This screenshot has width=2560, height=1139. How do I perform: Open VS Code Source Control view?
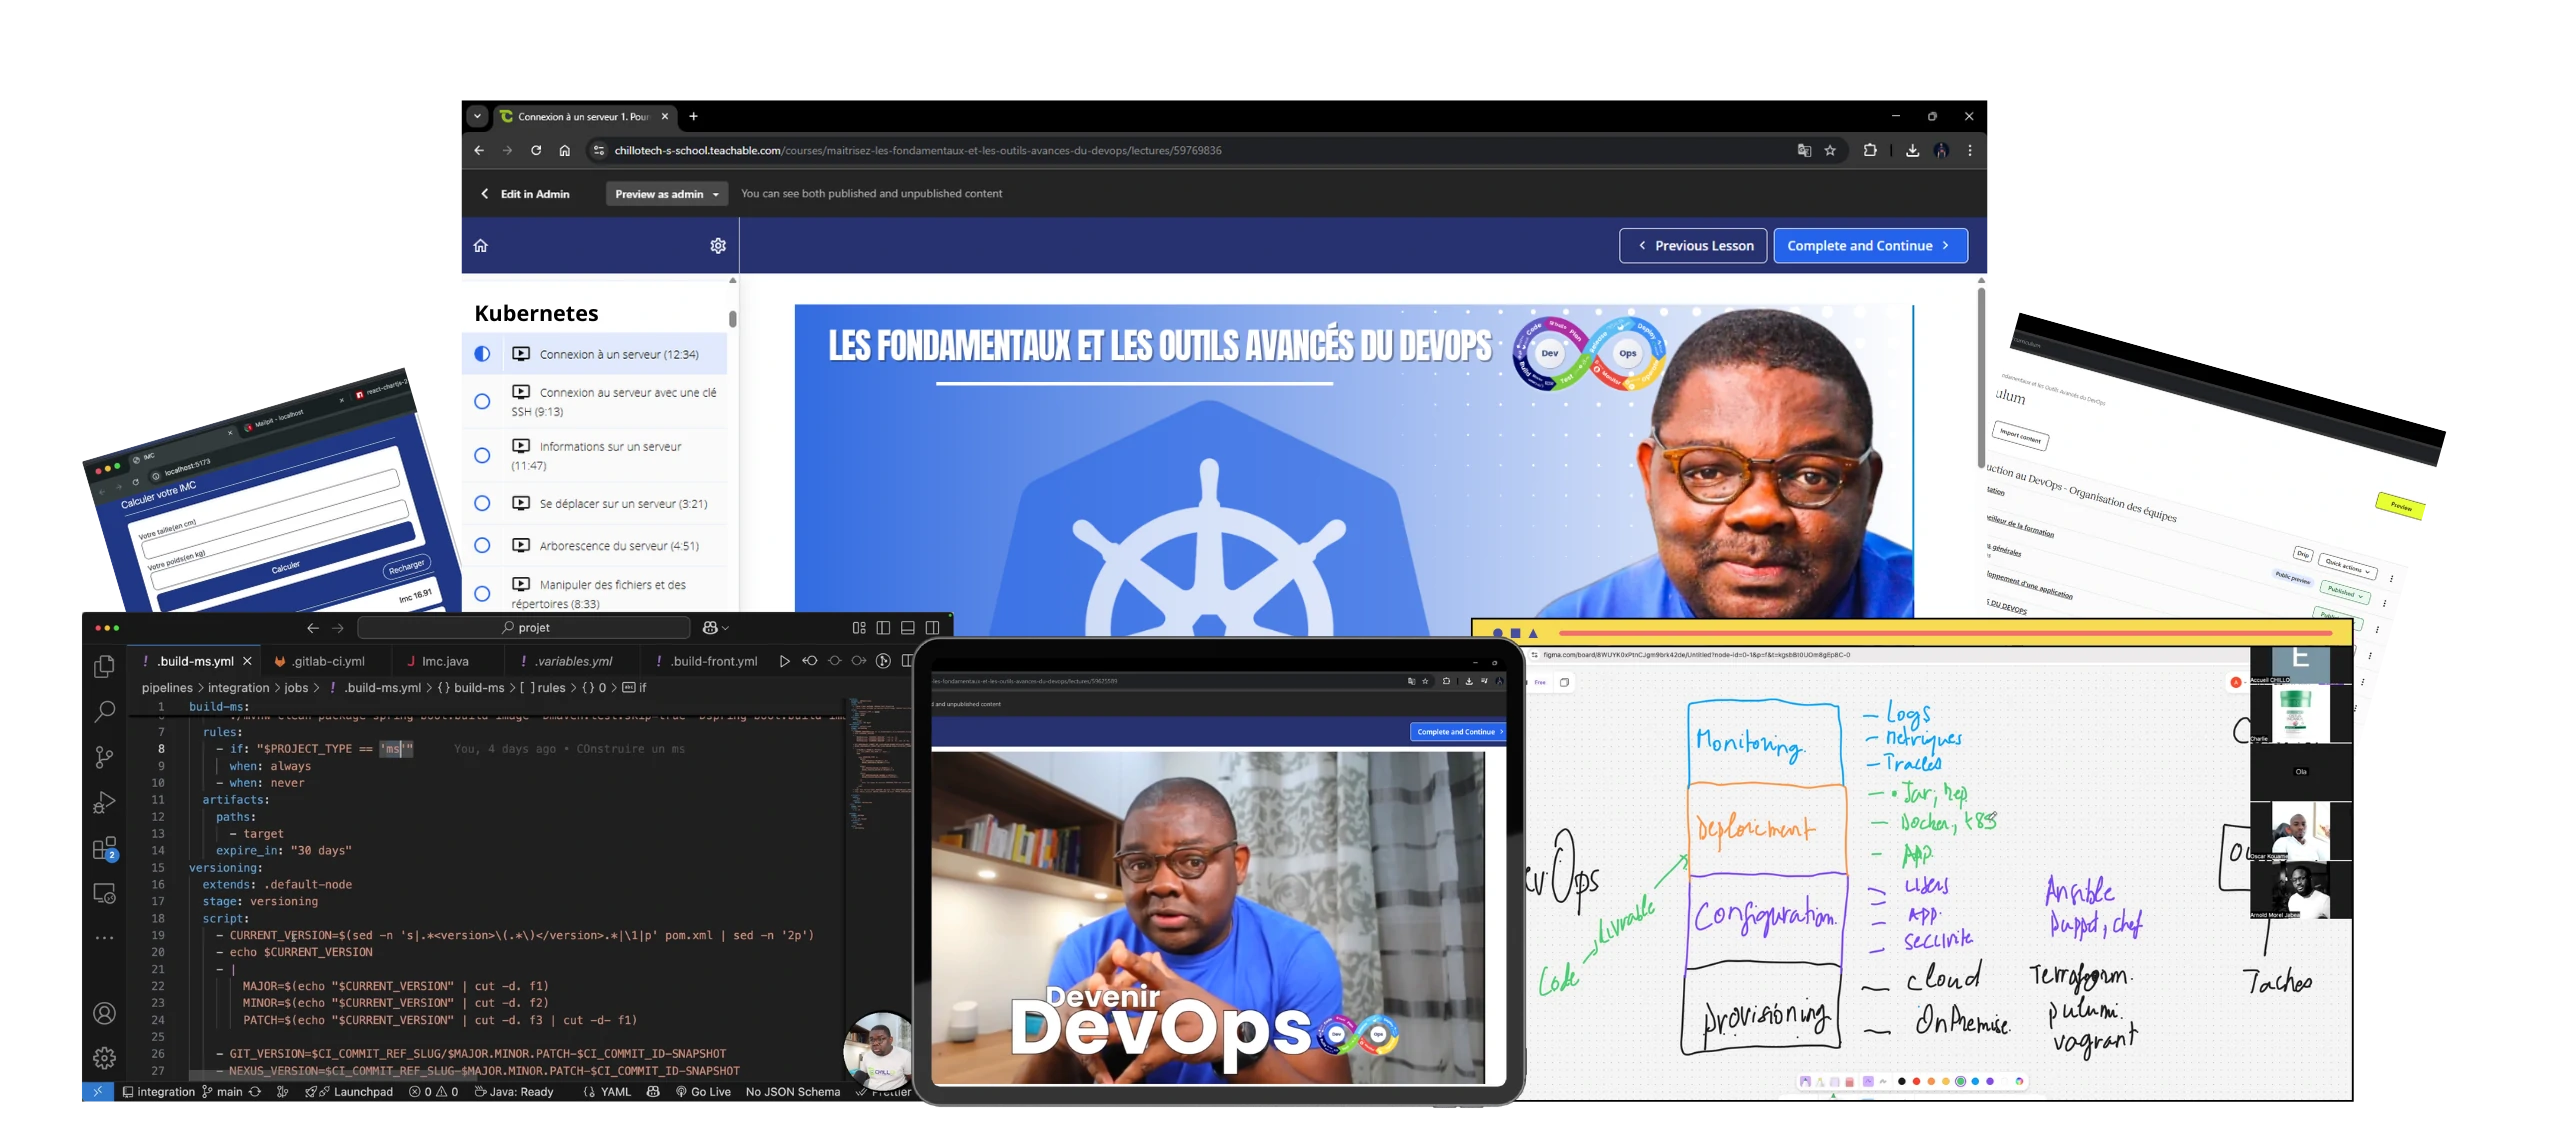pos(104,757)
